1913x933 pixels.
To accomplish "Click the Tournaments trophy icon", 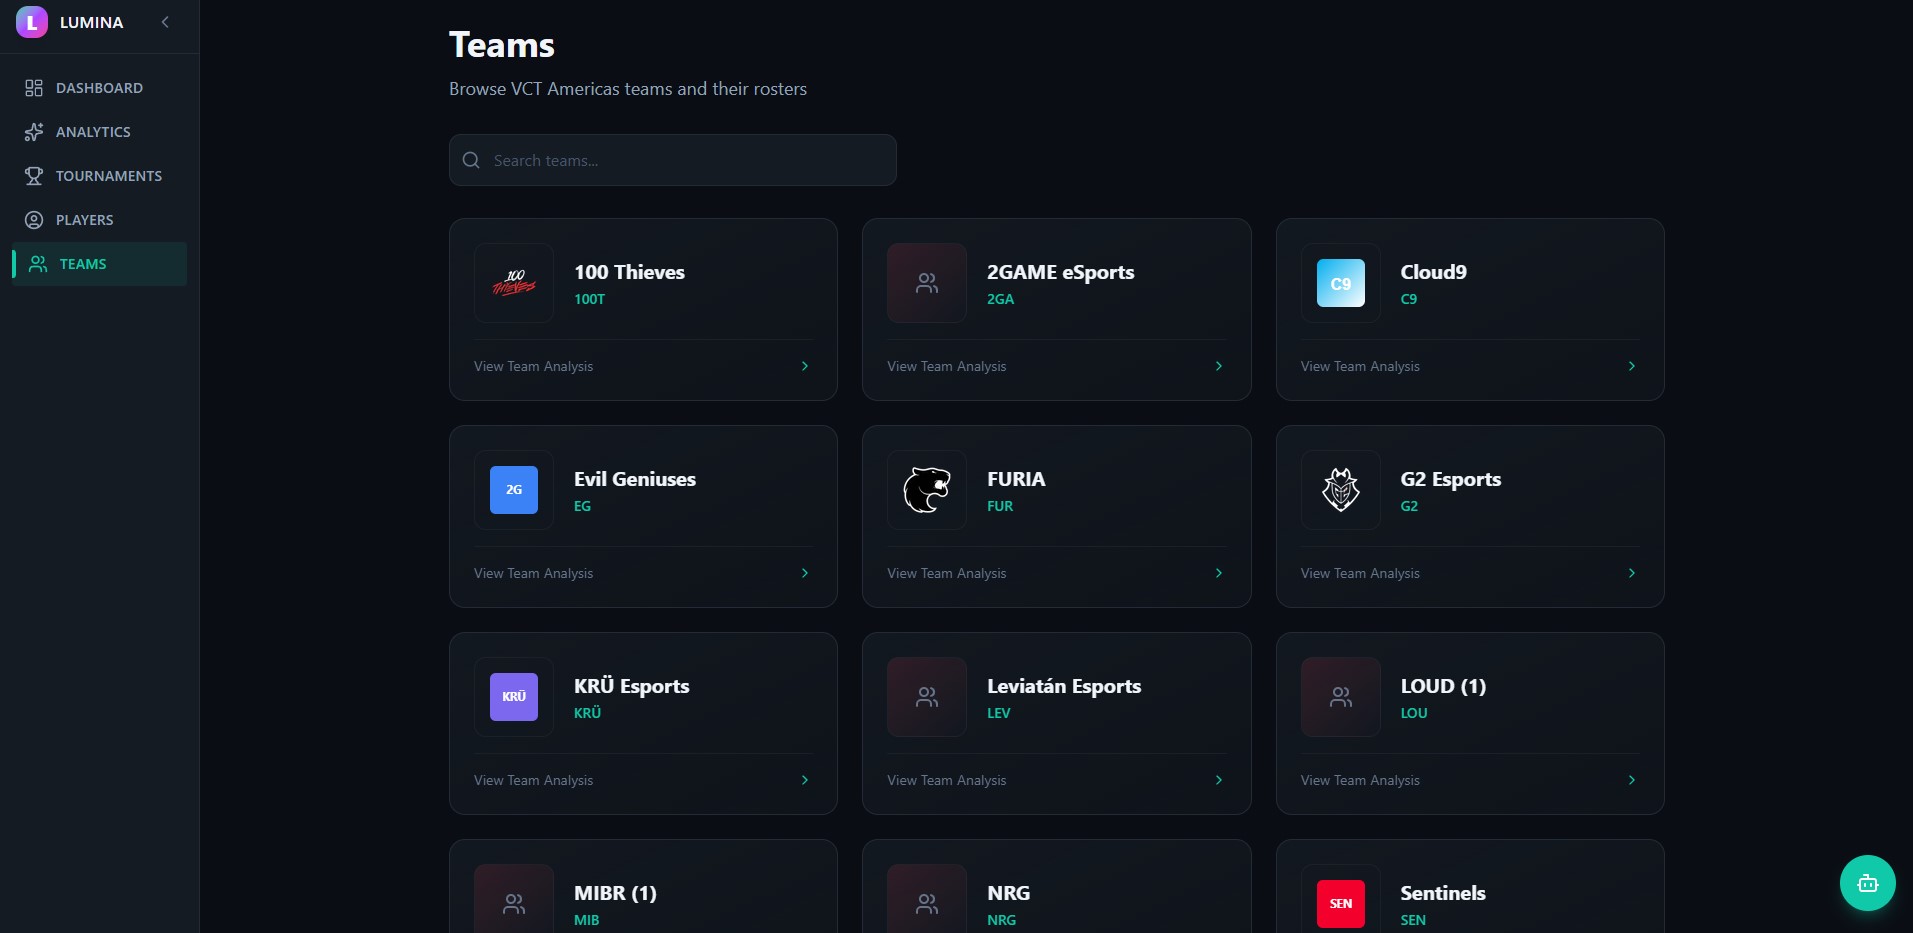I will pyautogui.click(x=34, y=176).
